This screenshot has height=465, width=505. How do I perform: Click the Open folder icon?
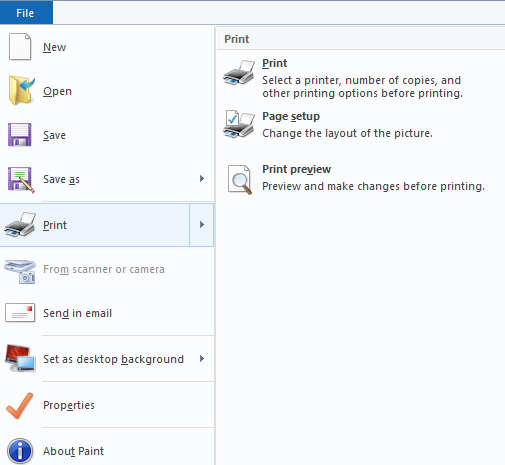(21, 90)
